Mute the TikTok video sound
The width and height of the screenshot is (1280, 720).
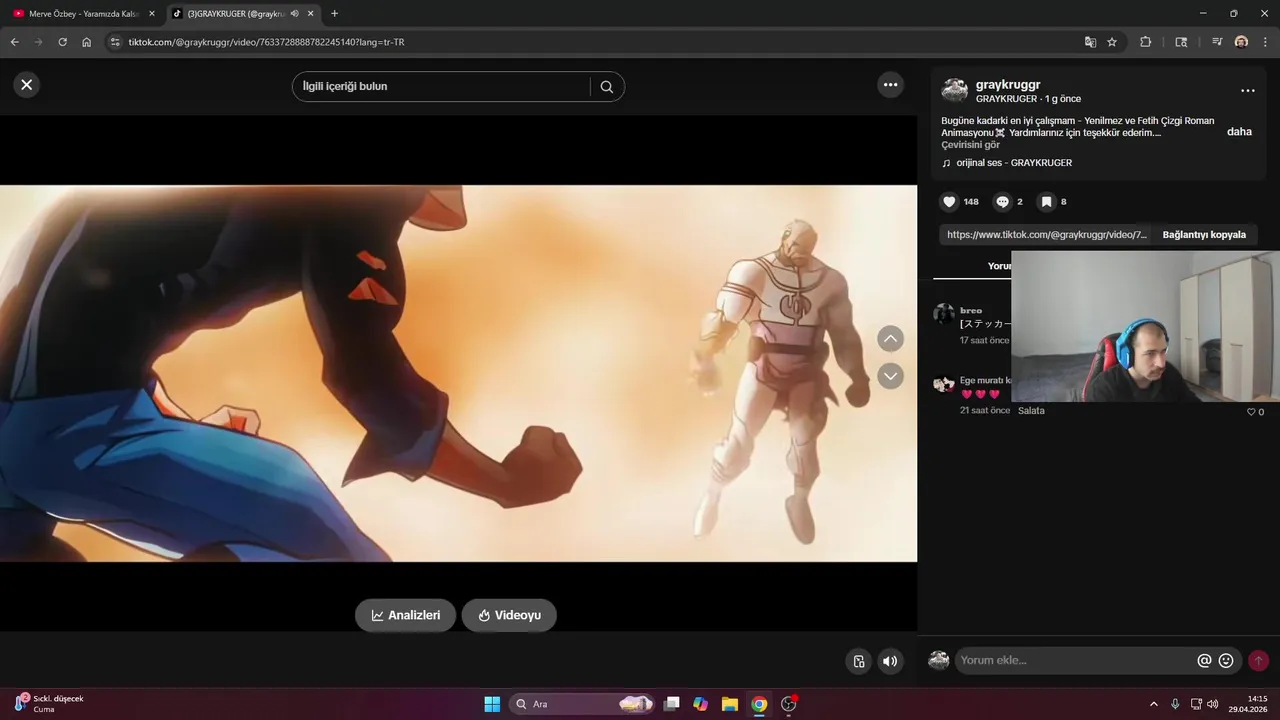click(x=890, y=661)
